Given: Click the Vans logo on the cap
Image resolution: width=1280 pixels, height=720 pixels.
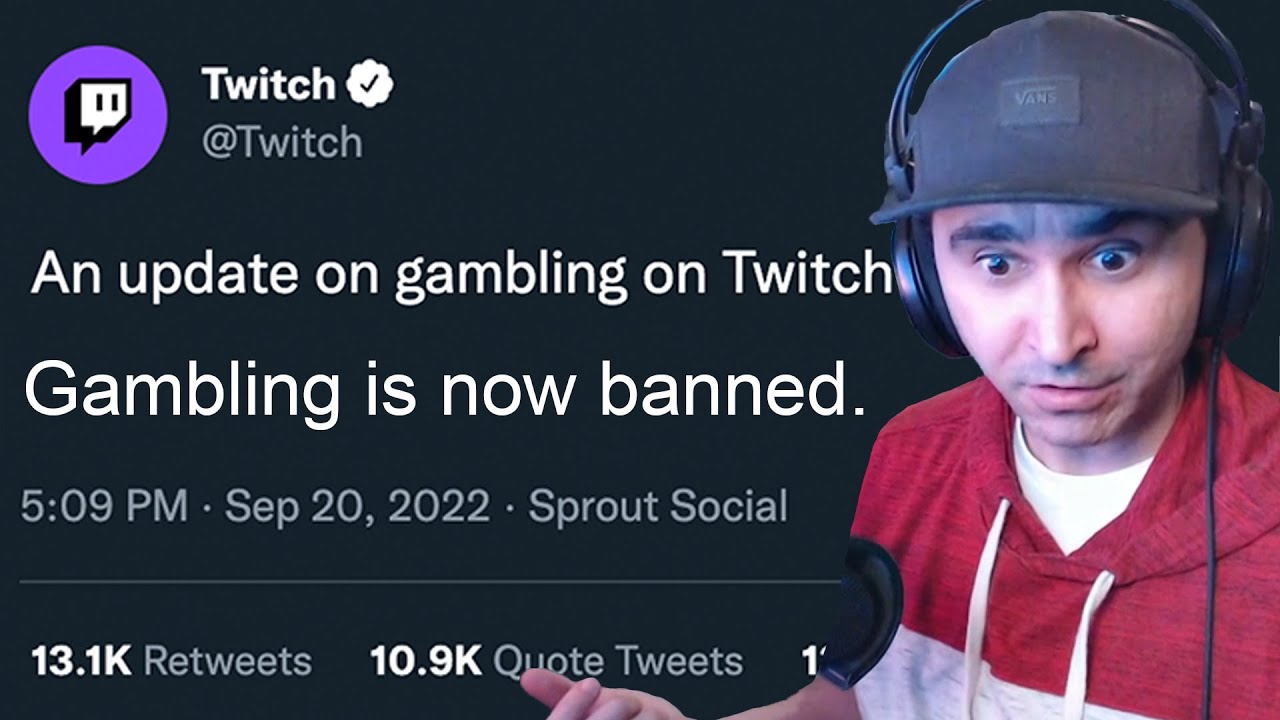Looking at the screenshot, I should tap(1041, 99).
